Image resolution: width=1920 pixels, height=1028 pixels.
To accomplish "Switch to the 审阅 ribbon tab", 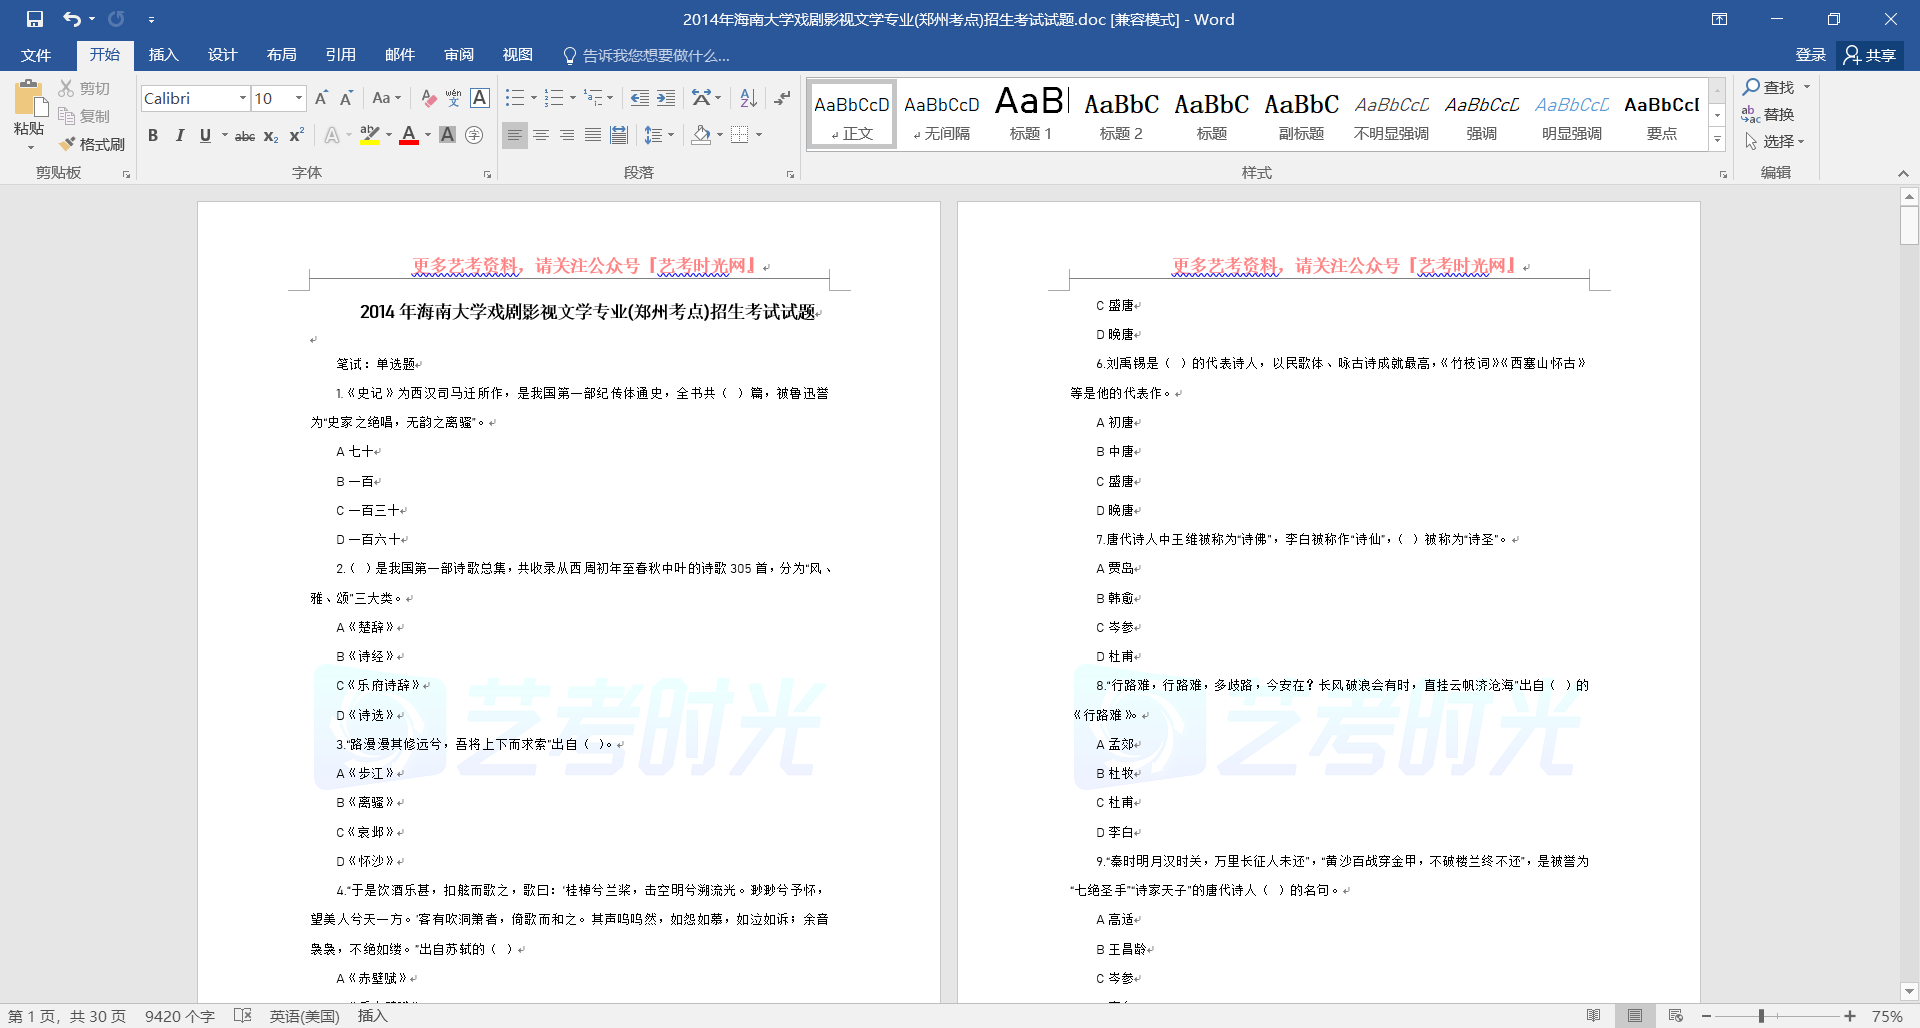I will click(459, 55).
